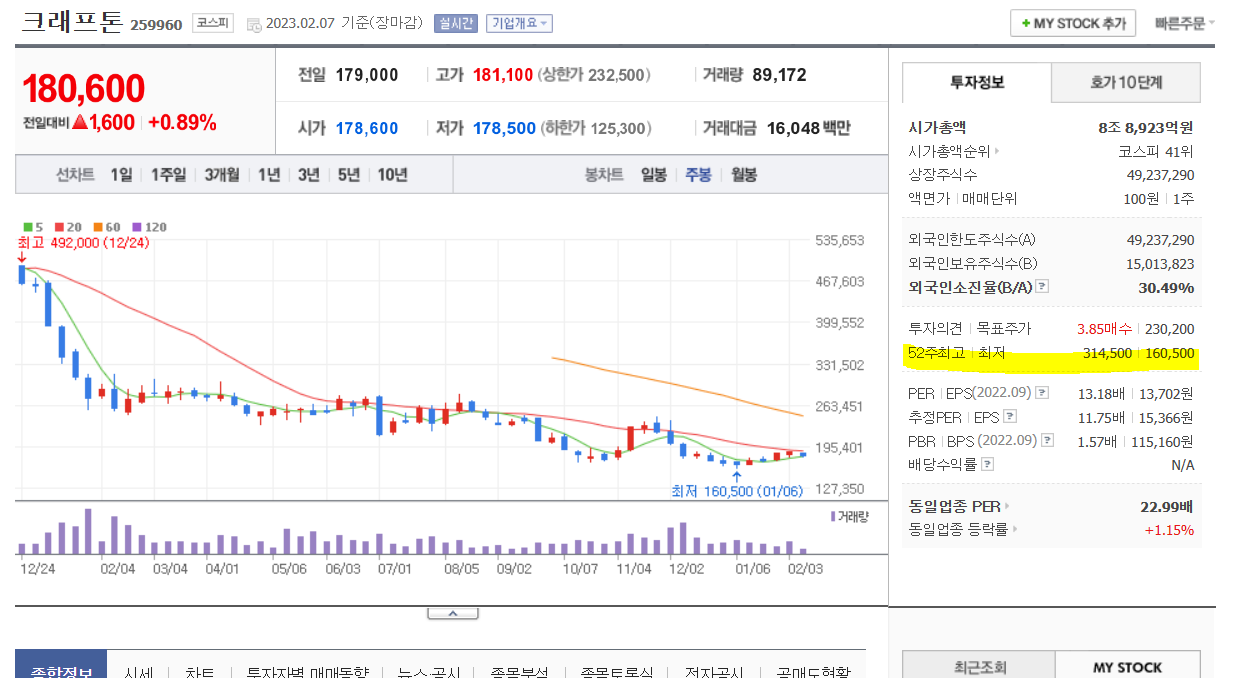
Task: Click the orange 60-day moving average legend swatch
Action: [x=98, y=227]
